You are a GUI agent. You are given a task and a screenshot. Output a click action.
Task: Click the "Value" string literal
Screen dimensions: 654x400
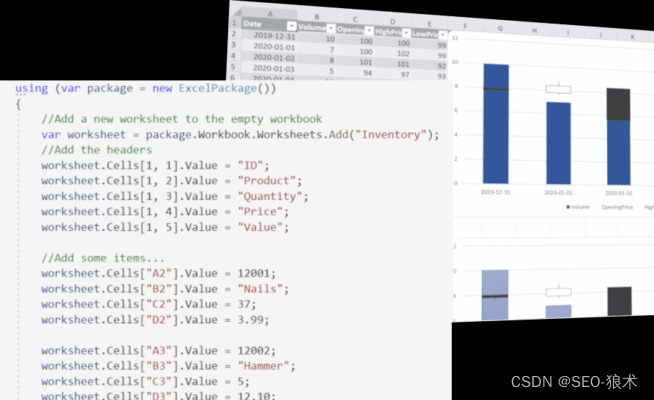(x=260, y=227)
